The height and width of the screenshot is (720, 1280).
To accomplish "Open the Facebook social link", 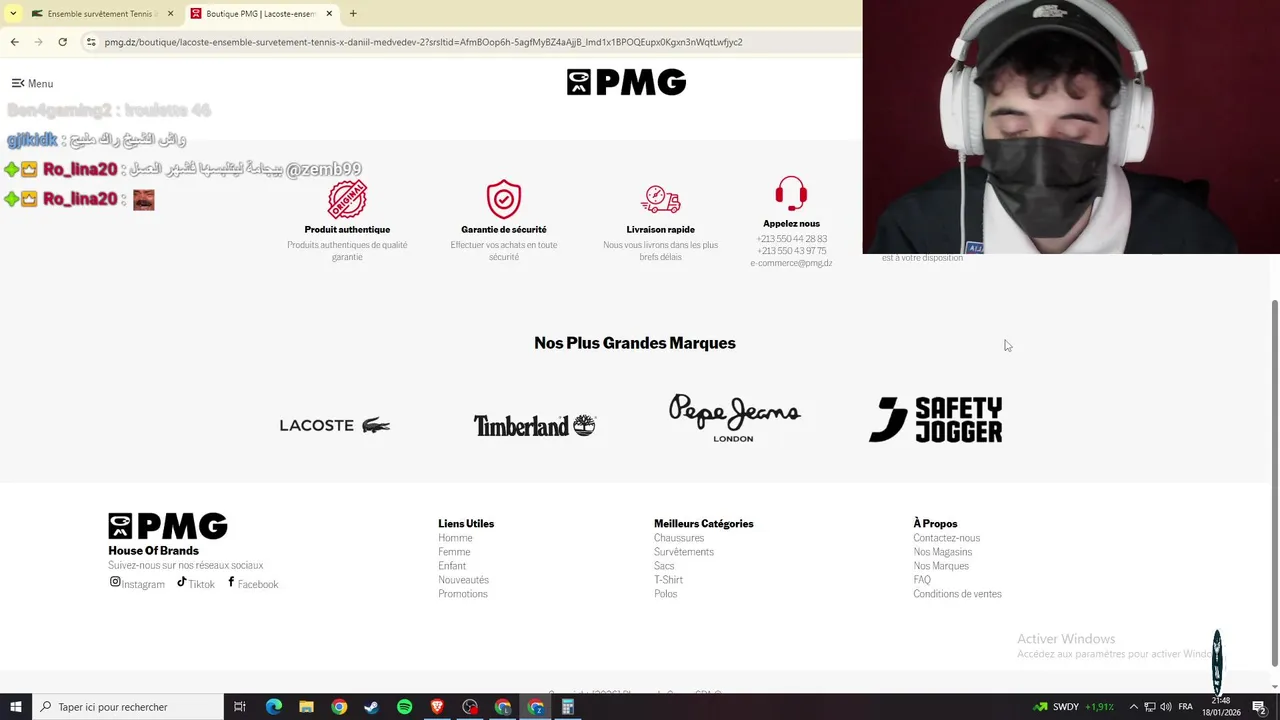I will [x=253, y=583].
